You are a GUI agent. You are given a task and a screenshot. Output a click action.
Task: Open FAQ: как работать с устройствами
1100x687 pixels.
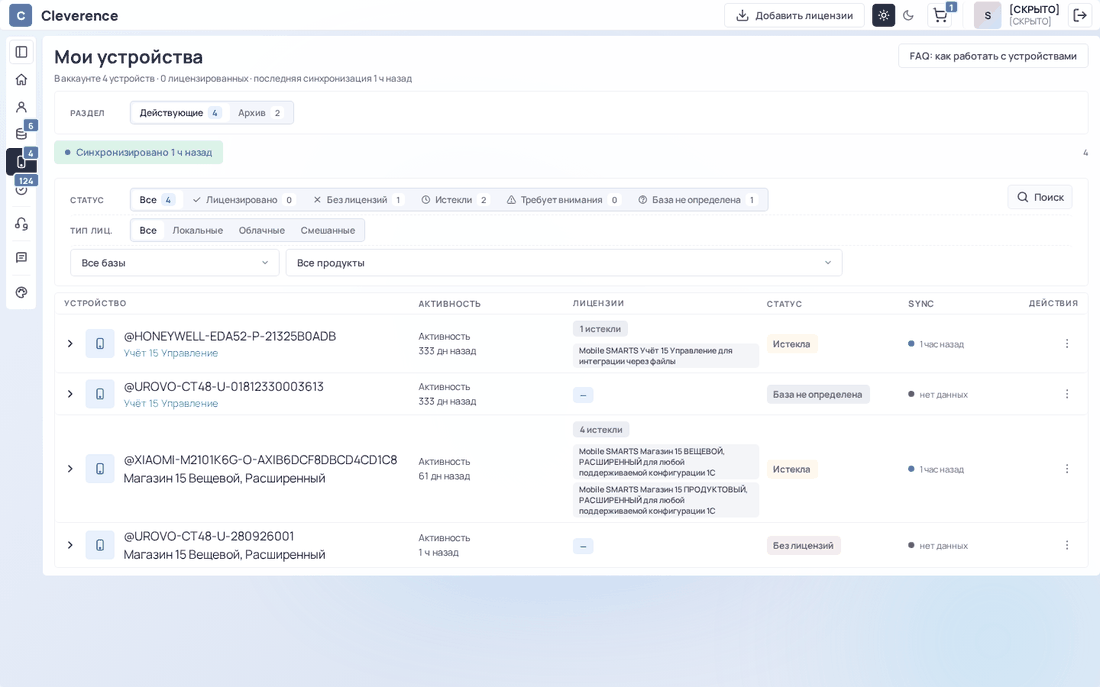click(x=993, y=56)
